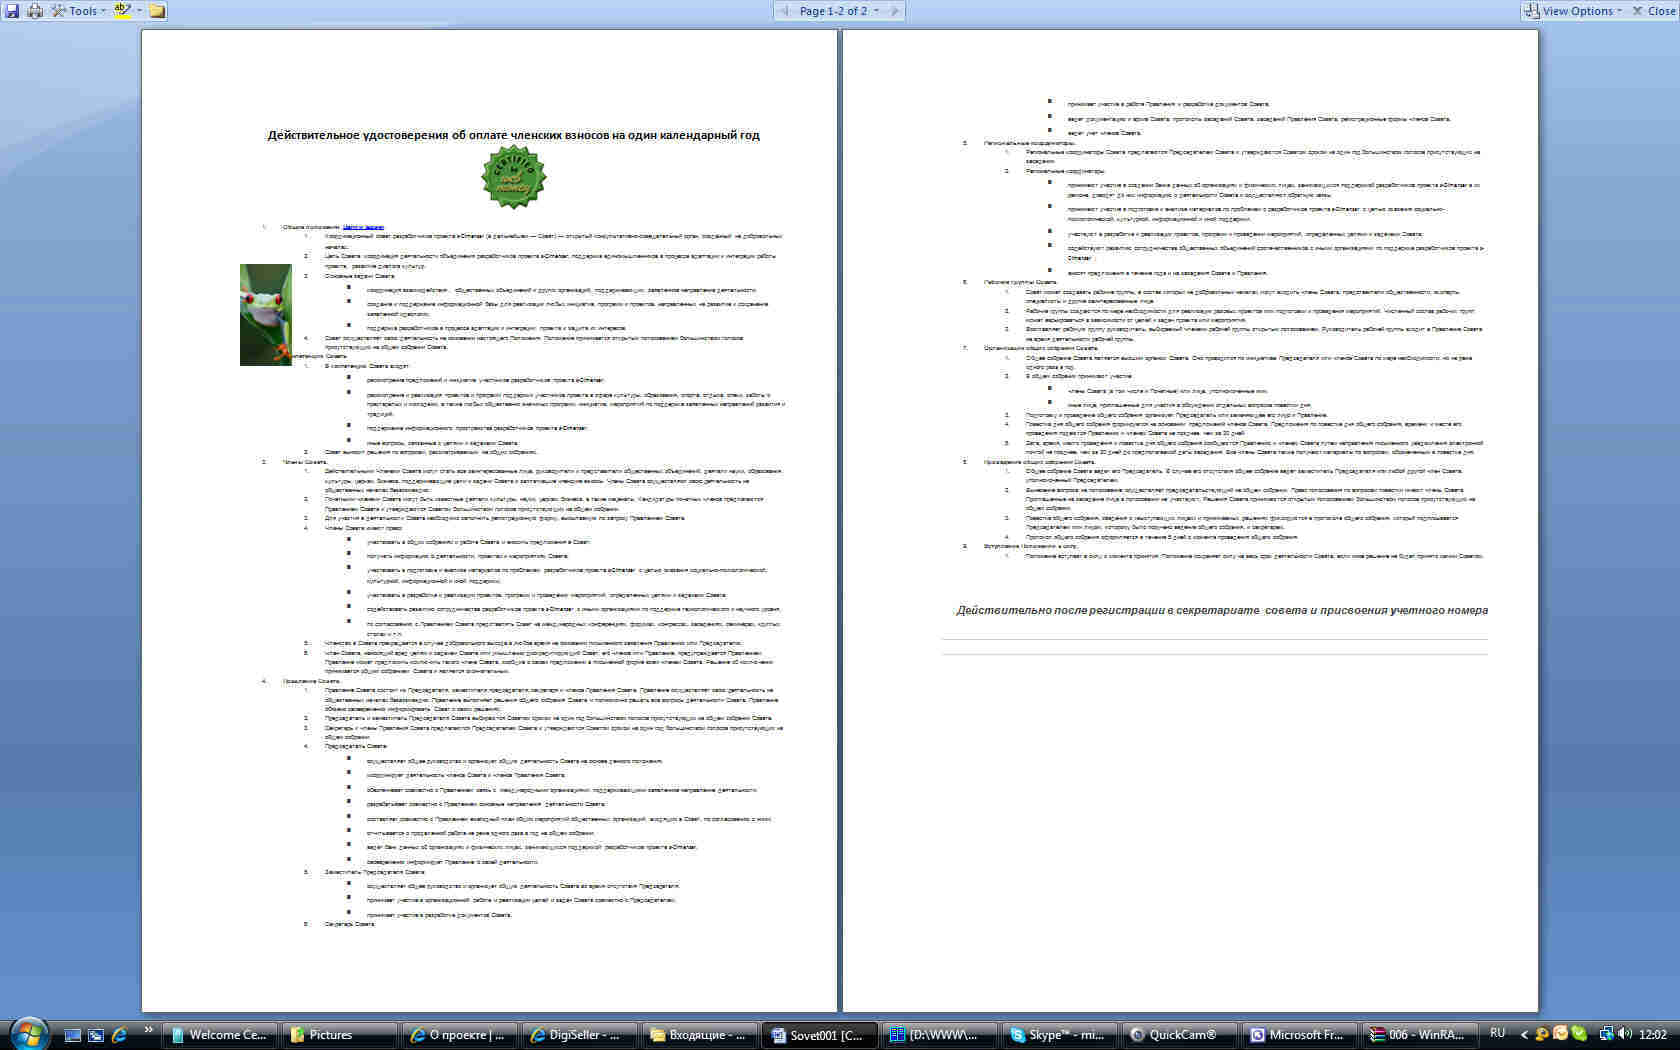Print the document with the printer icon
This screenshot has height=1050, width=1680.
35,11
